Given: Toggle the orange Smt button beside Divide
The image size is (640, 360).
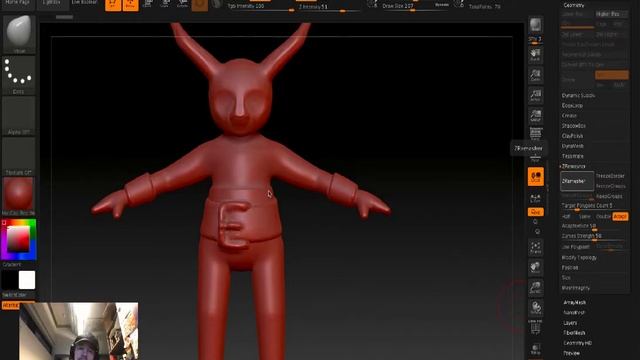Looking at the screenshot, I should 611,75.
